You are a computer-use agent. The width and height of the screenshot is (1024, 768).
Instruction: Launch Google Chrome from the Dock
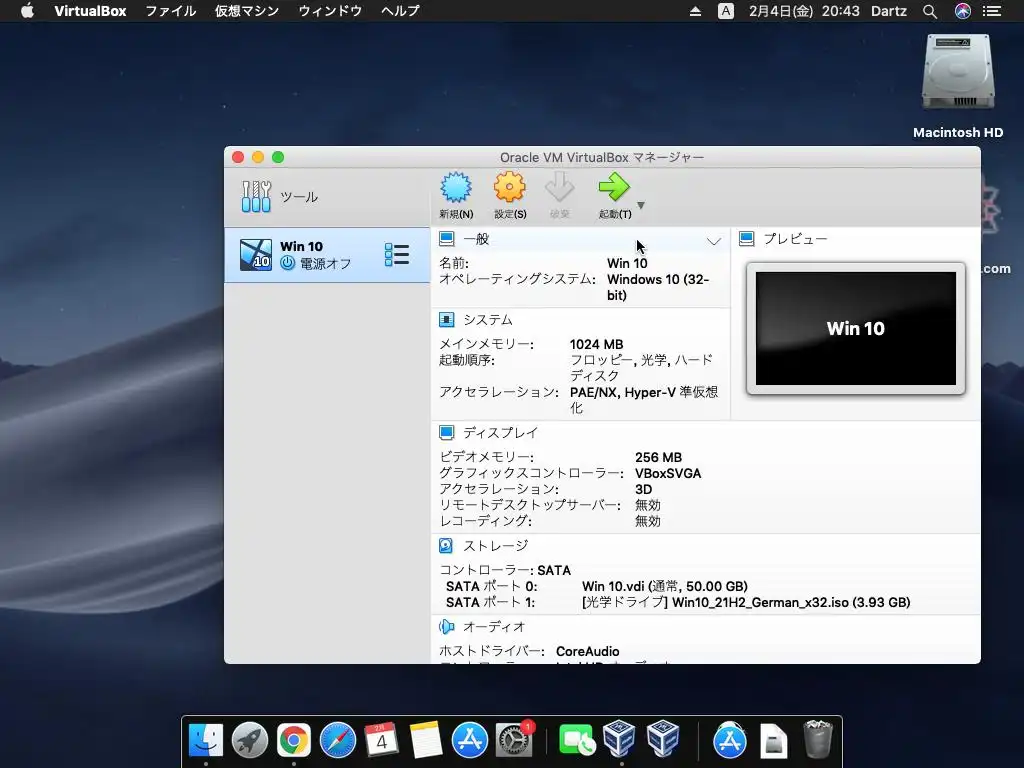(x=293, y=740)
